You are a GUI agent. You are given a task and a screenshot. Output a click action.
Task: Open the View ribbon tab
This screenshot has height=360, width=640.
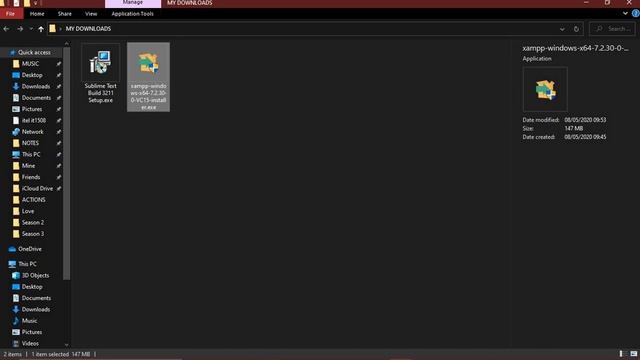pos(91,13)
